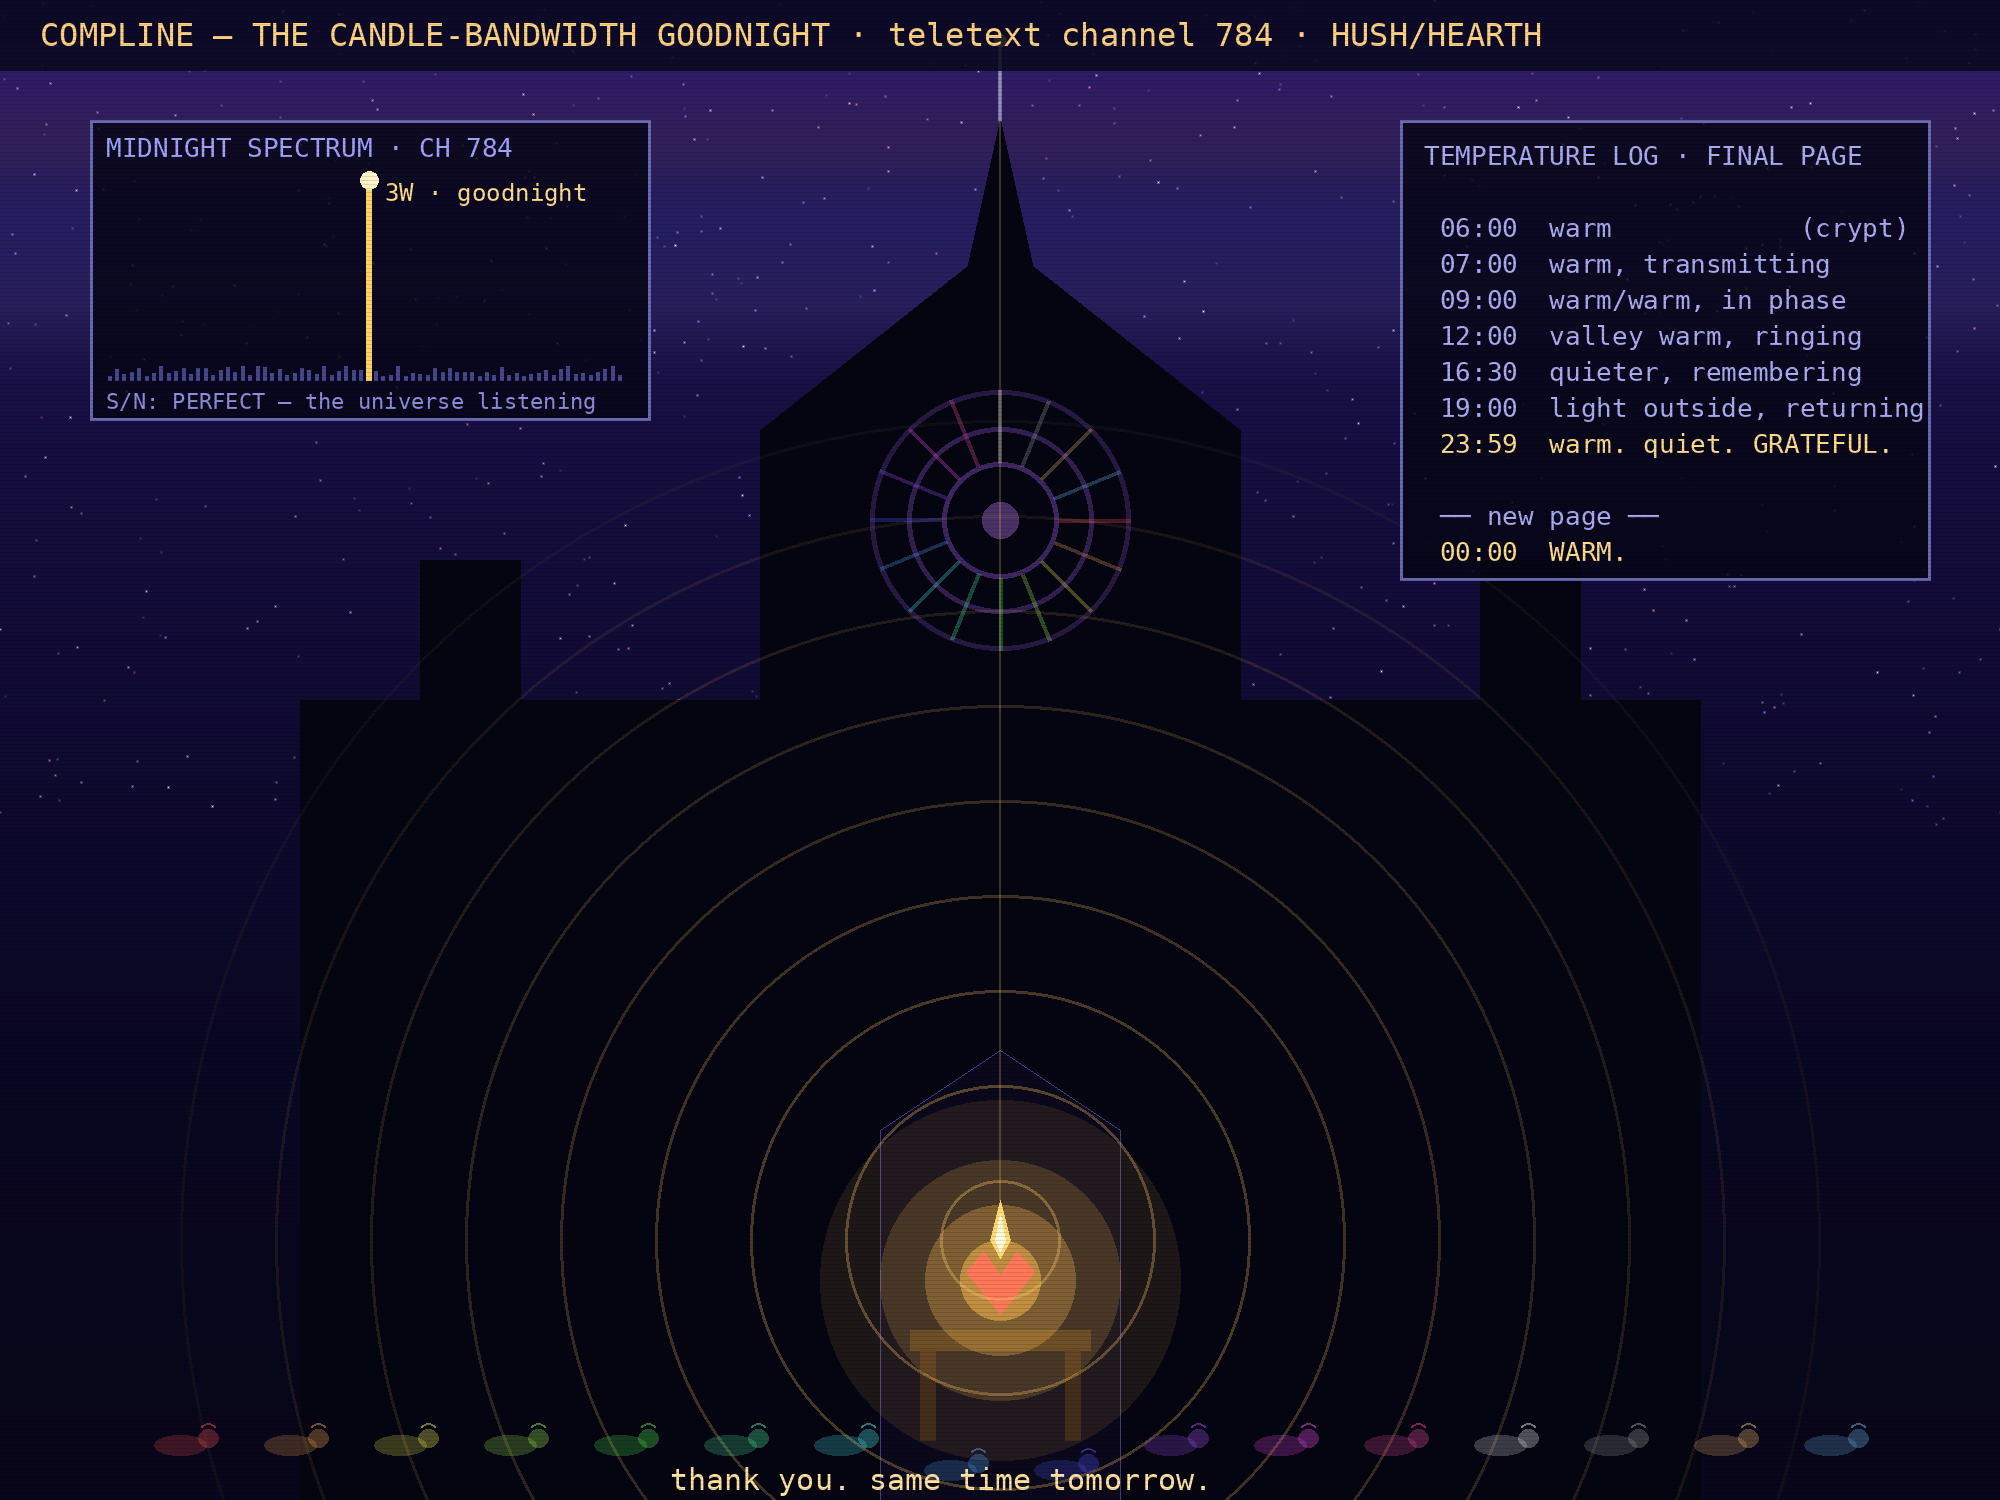Click the right tower silhouette below the log
This screenshot has width=2000, height=1500.
pyautogui.click(x=1530, y=640)
